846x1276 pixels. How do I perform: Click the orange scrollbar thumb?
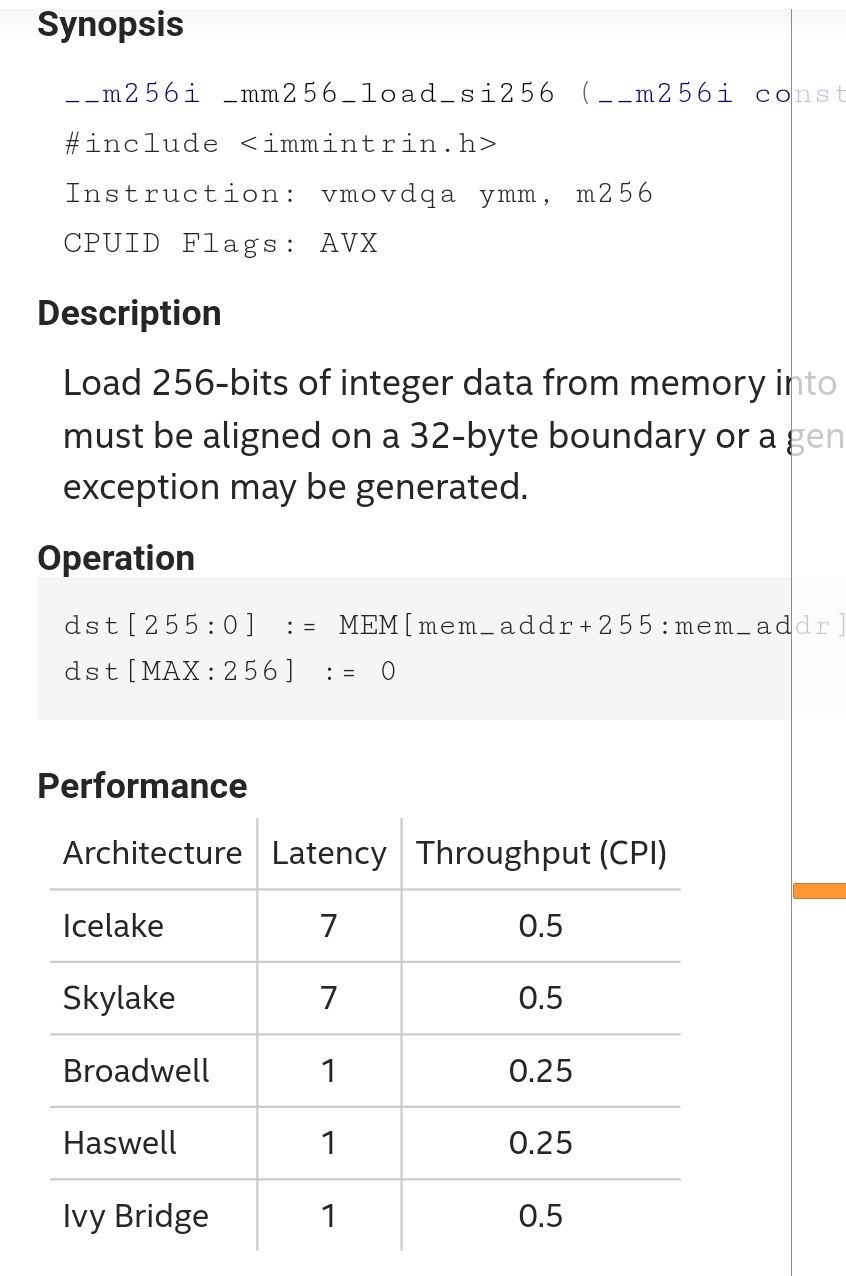(819, 891)
